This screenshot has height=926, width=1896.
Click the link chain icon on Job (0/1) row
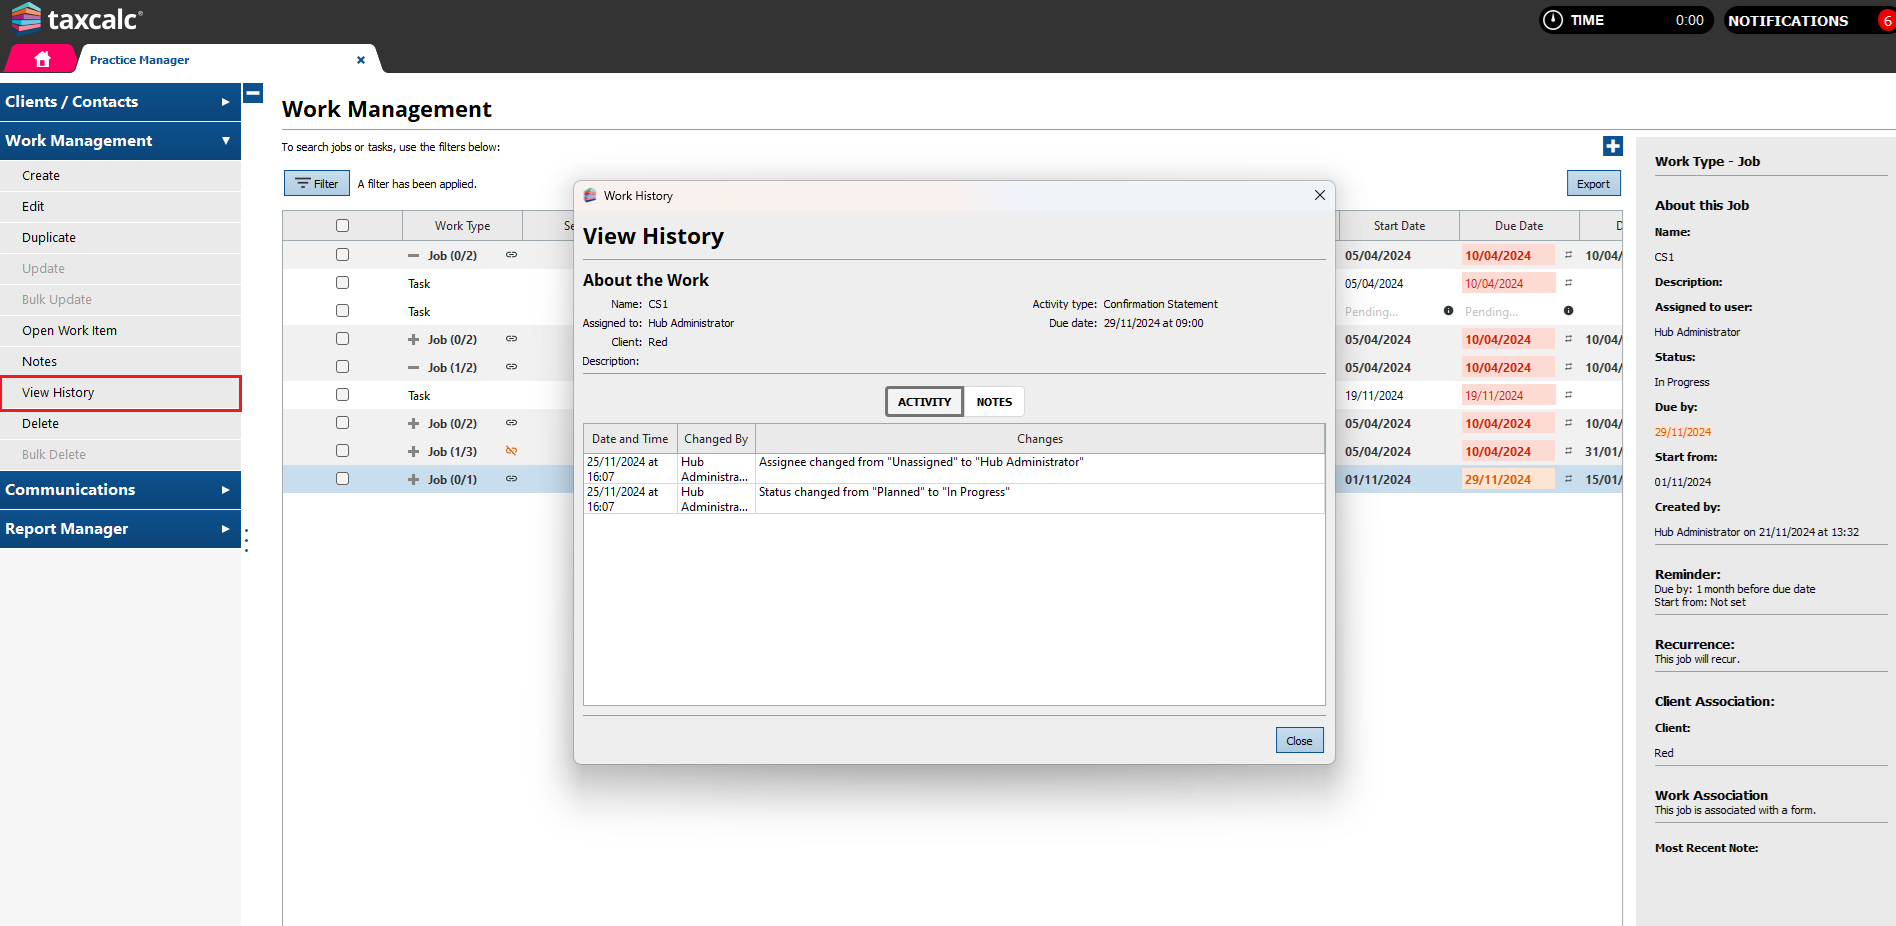click(511, 479)
